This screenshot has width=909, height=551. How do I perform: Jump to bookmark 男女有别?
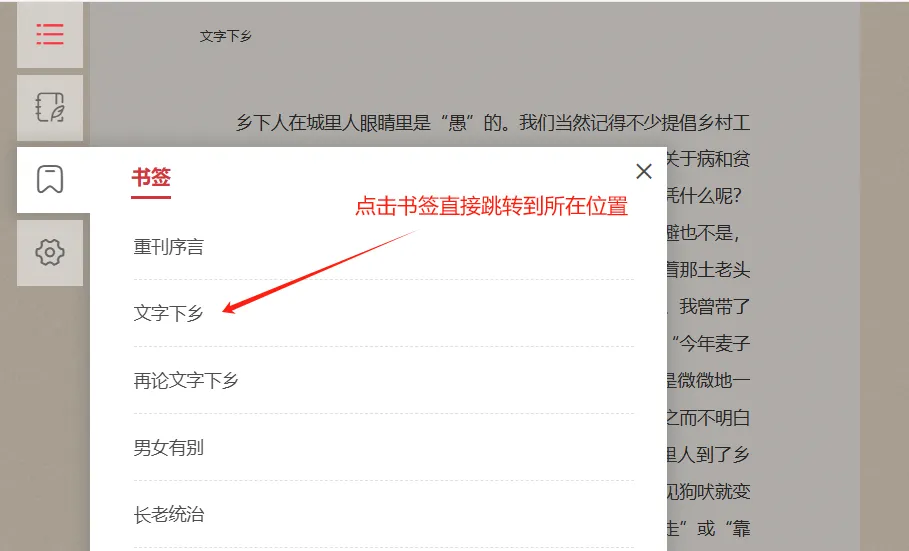coord(169,448)
